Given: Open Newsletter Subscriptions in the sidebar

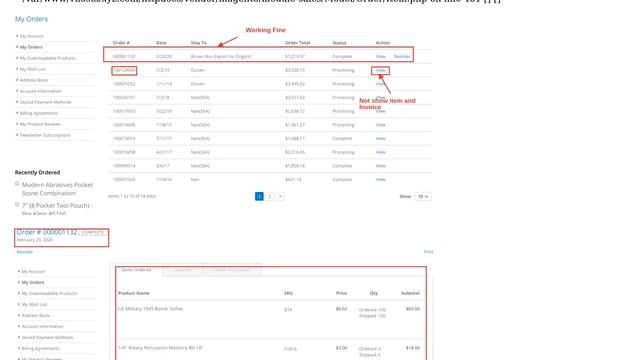Looking at the screenshot, I should (45, 135).
